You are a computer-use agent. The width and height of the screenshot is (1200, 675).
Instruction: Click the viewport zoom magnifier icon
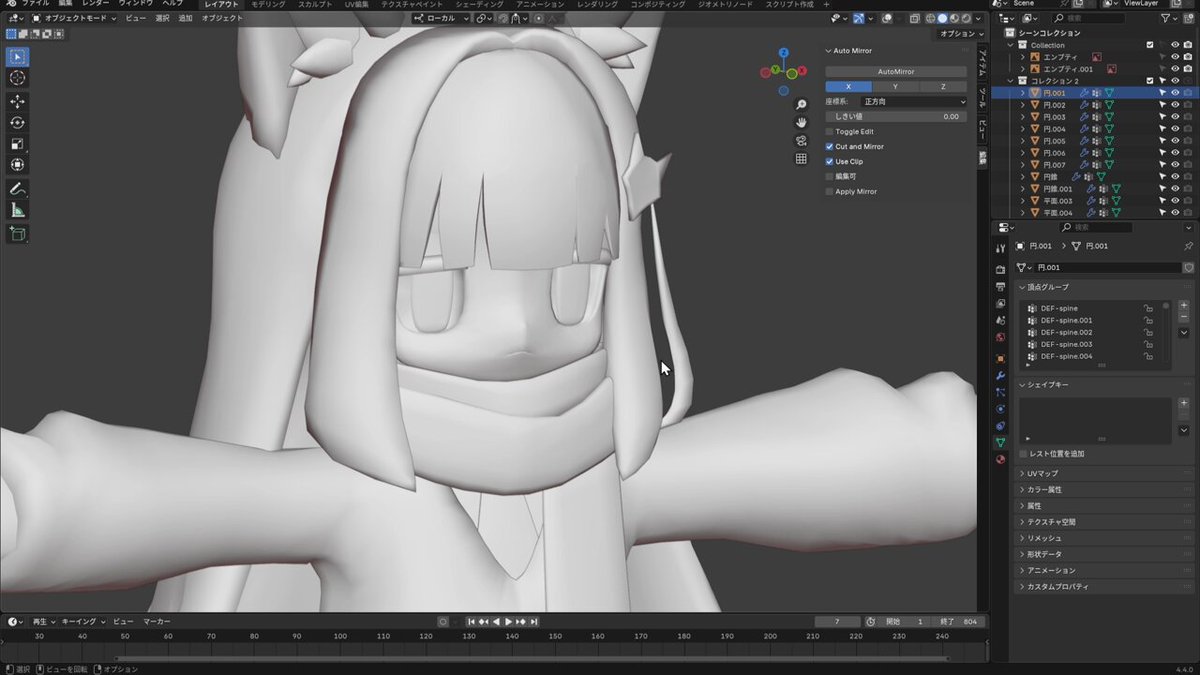click(801, 104)
